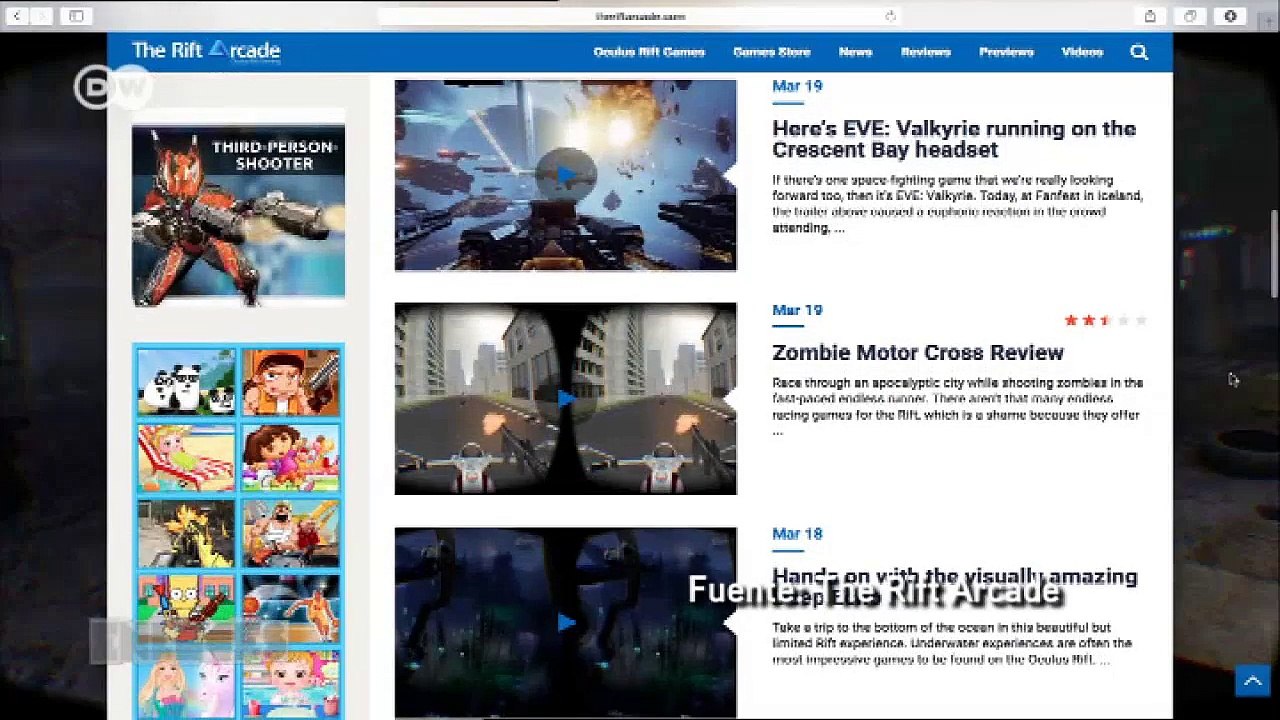Click the Zombie Motor Cross star rating
Viewport: 1280px width, 720px height.
click(1105, 320)
